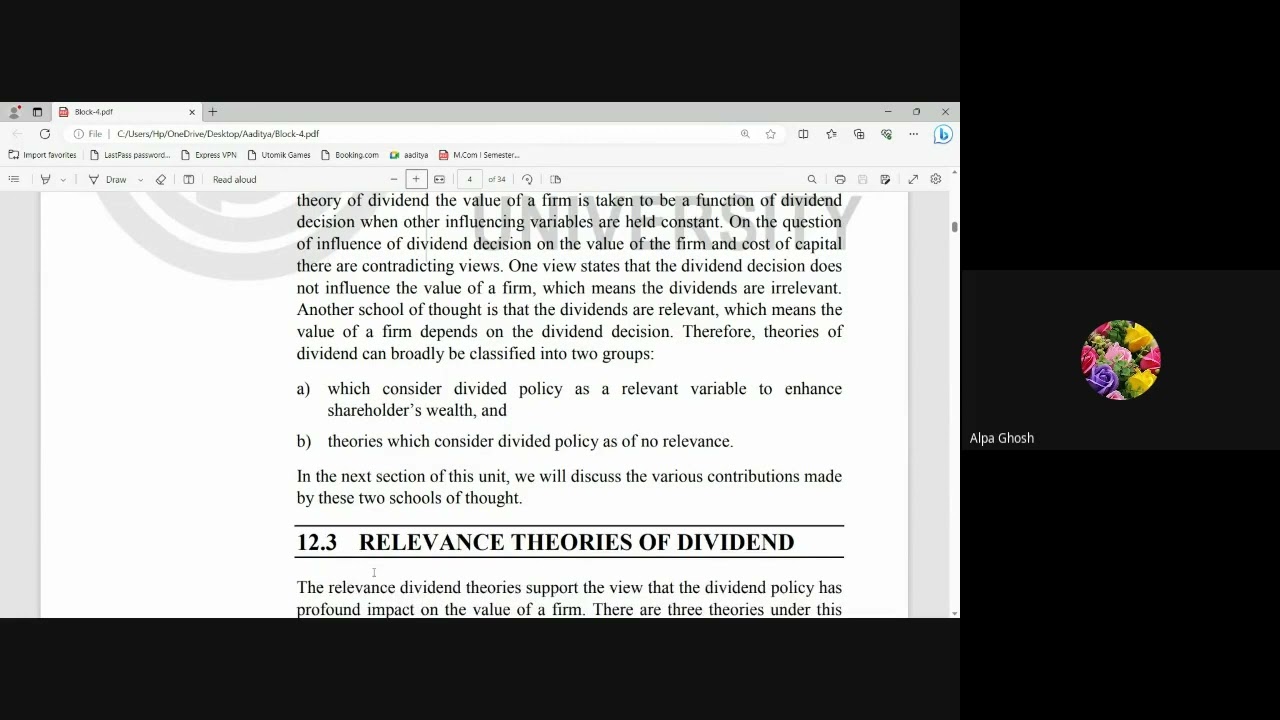The height and width of the screenshot is (720, 1280).
Task: Click the PDF Save as icon
Action: click(885, 179)
